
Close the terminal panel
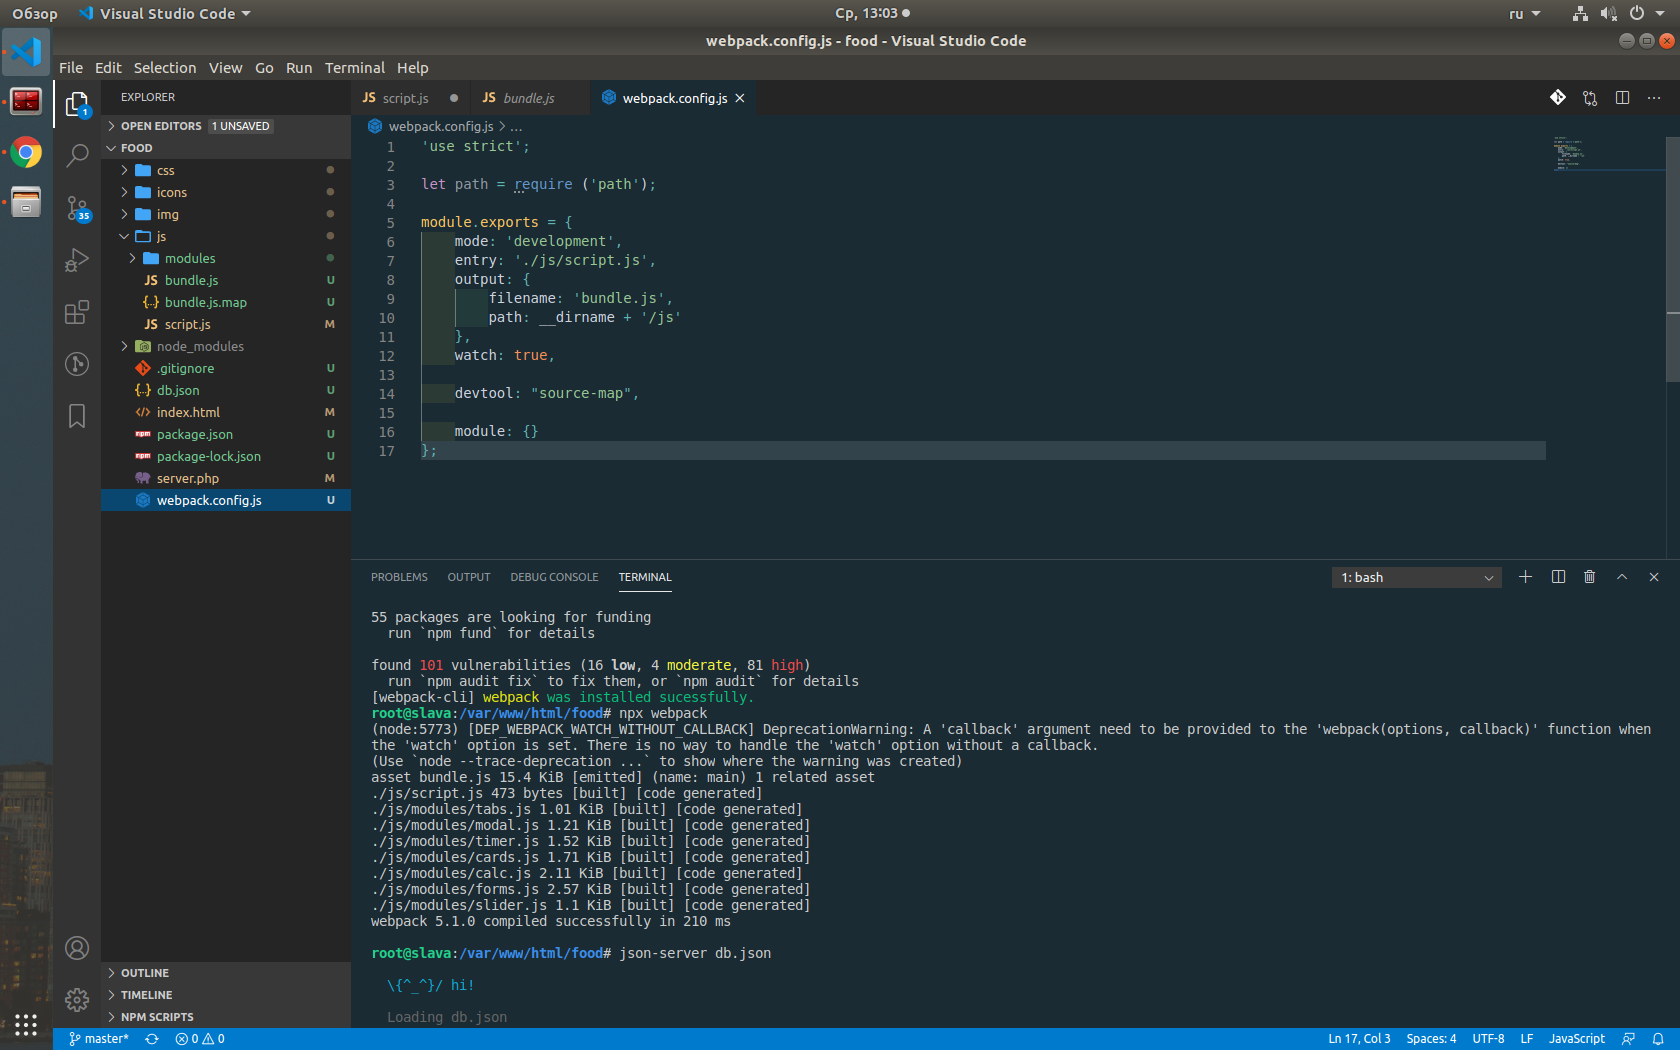click(x=1654, y=577)
